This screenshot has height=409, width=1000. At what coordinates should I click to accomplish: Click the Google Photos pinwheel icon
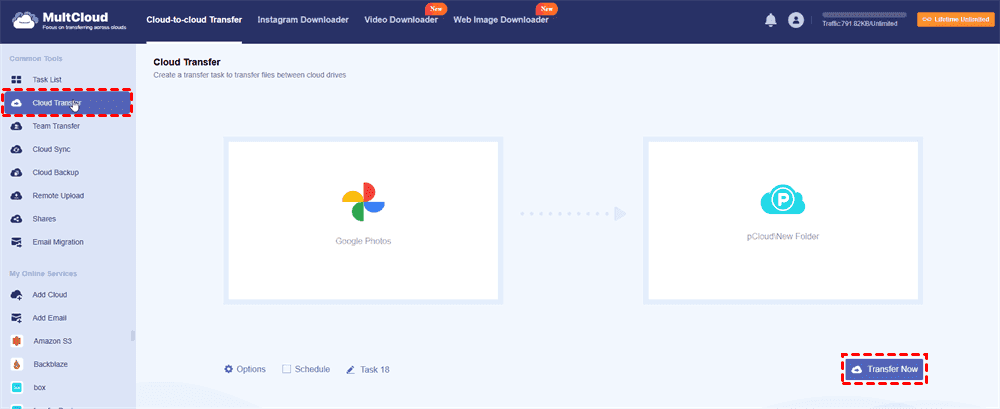click(363, 202)
